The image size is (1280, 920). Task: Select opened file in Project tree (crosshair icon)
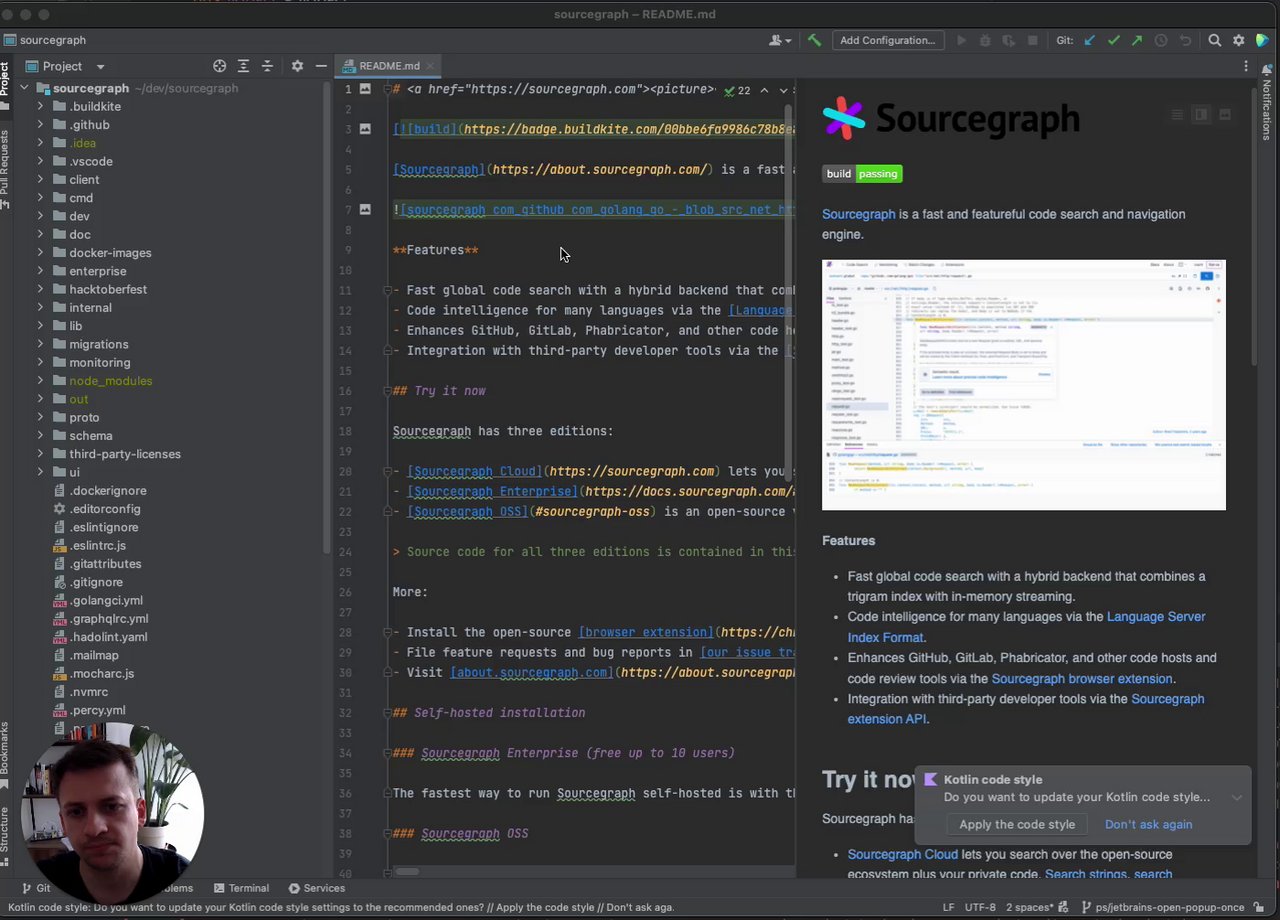pyautogui.click(x=219, y=66)
